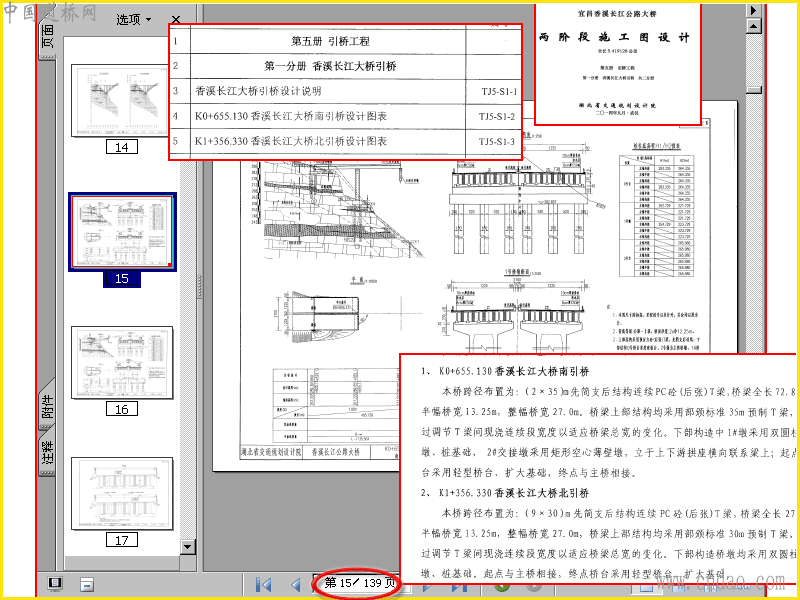Image resolution: width=800 pixels, height=600 pixels.
Task: Click the highlighted page 15 thumbnail
Action: point(122,231)
